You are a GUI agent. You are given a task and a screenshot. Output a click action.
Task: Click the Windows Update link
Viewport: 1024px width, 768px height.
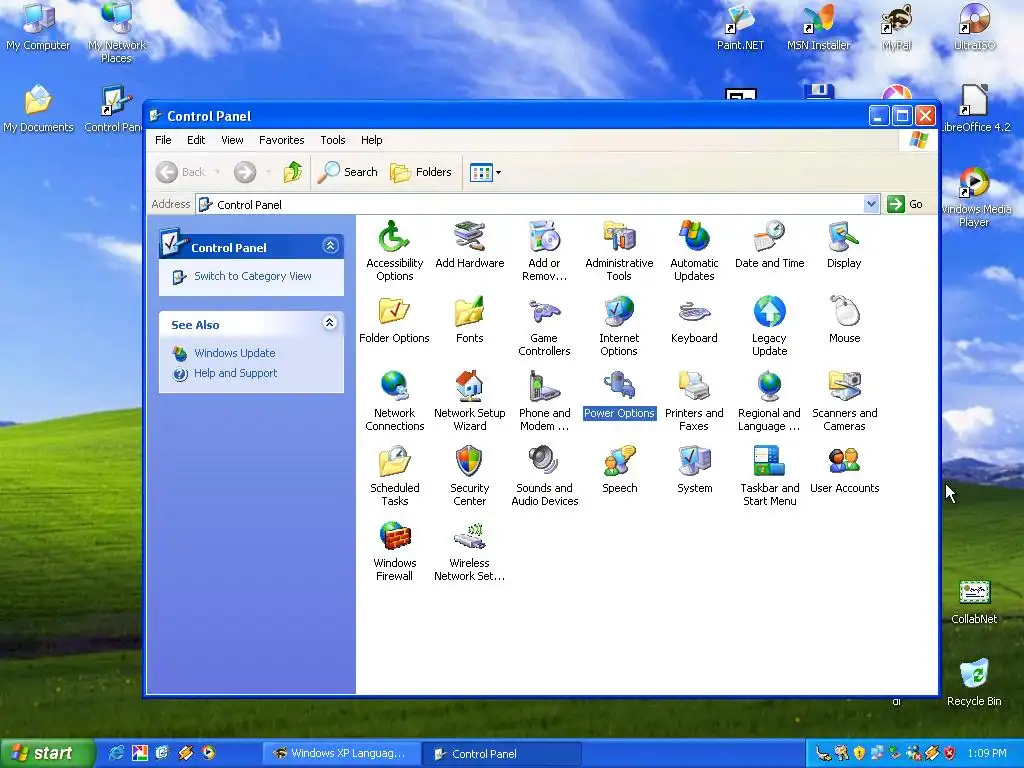coord(234,353)
